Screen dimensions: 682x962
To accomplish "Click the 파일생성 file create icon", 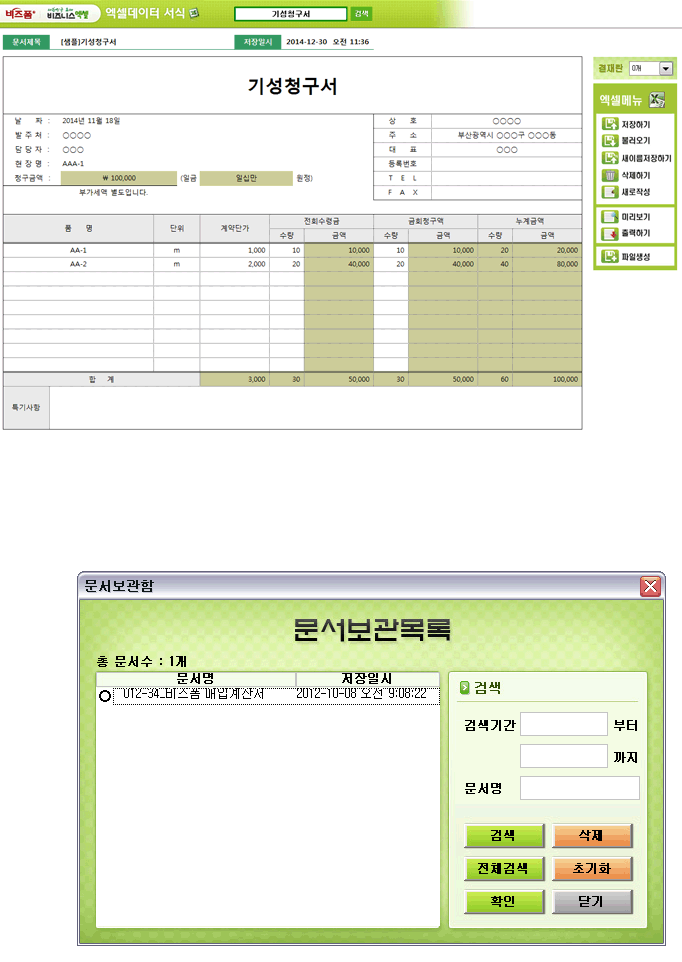I will click(x=610, y=256).
